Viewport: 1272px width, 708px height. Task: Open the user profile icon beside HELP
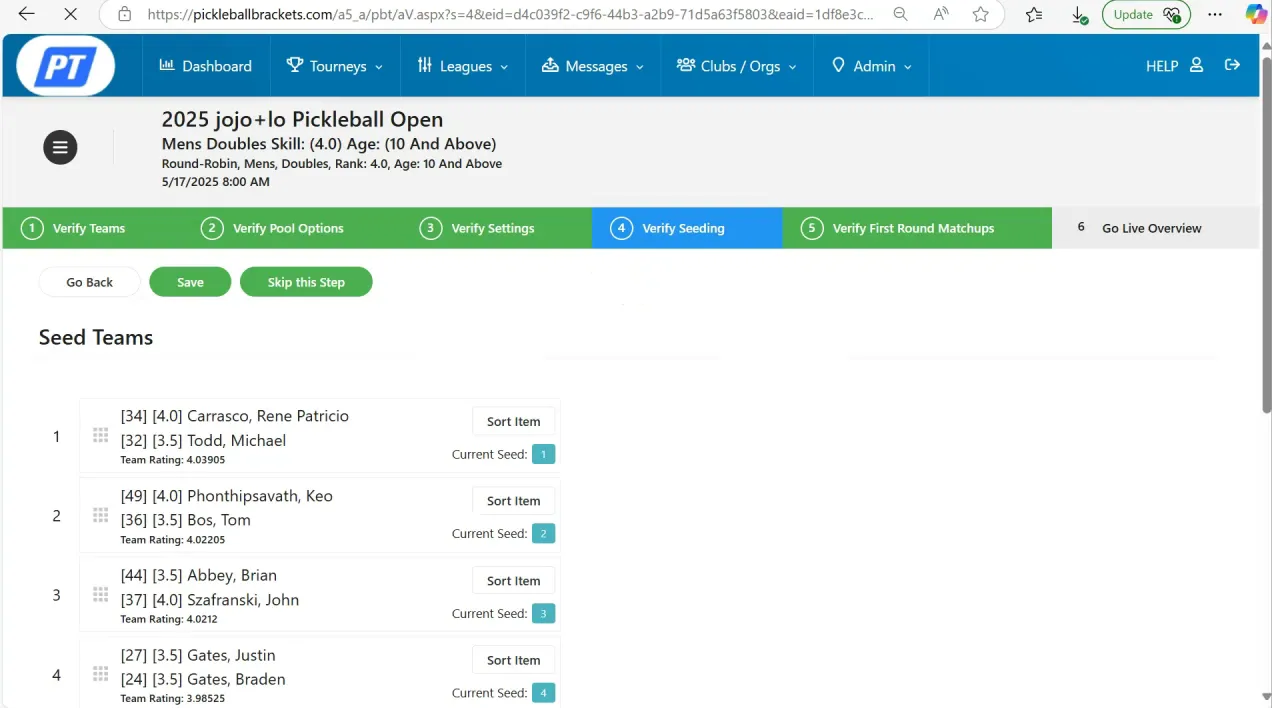[x=1196, y=65]
